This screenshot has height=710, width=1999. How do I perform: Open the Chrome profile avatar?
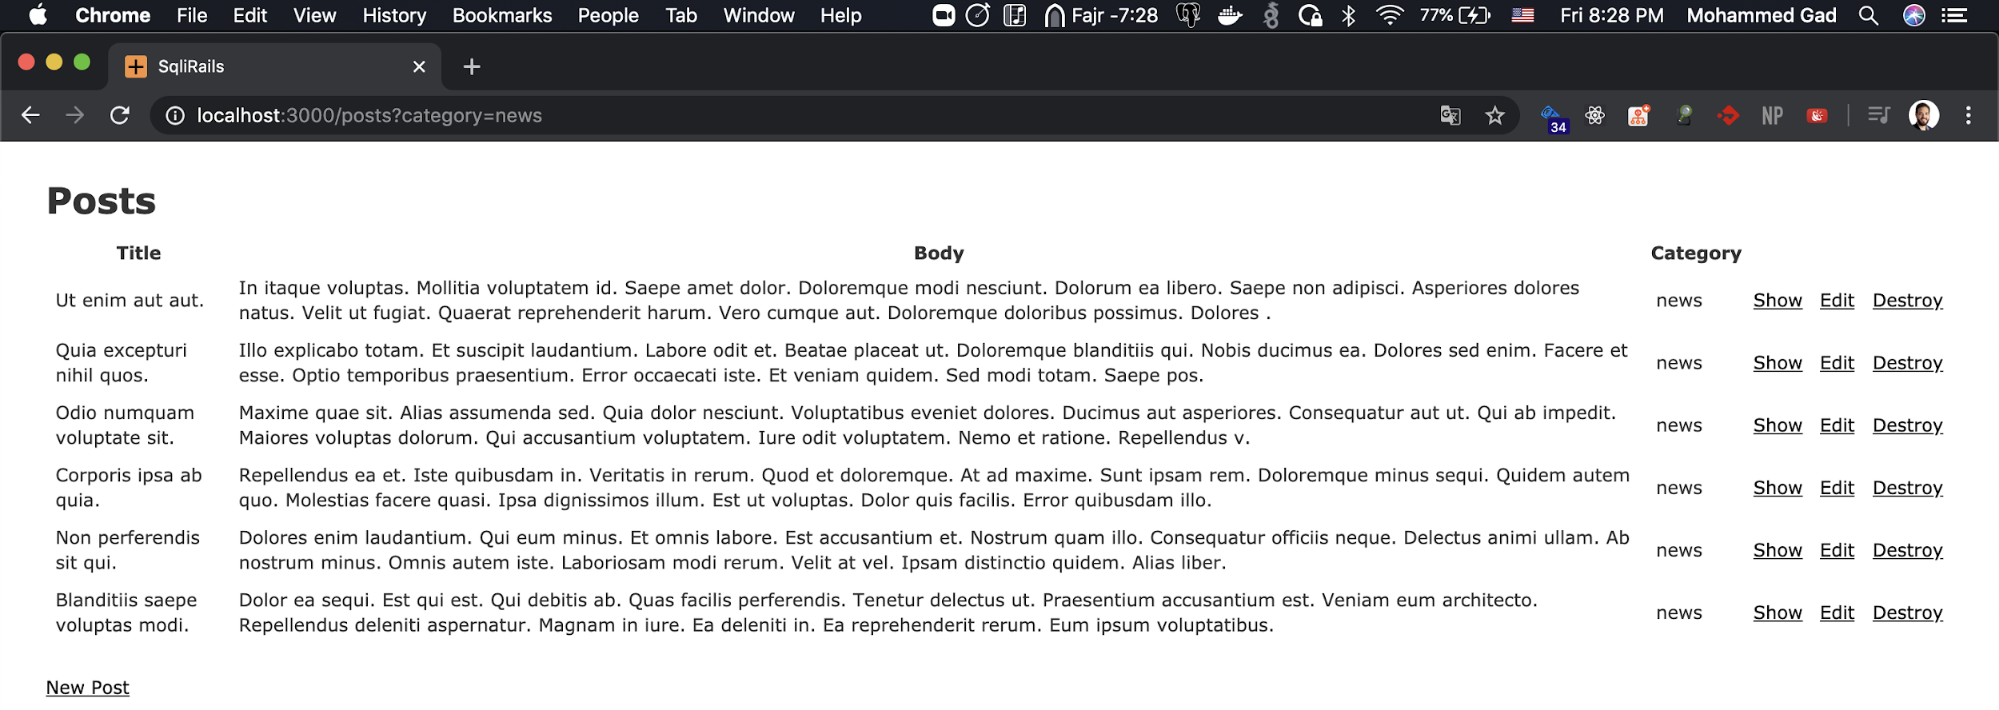click(x=1924, y=116)
